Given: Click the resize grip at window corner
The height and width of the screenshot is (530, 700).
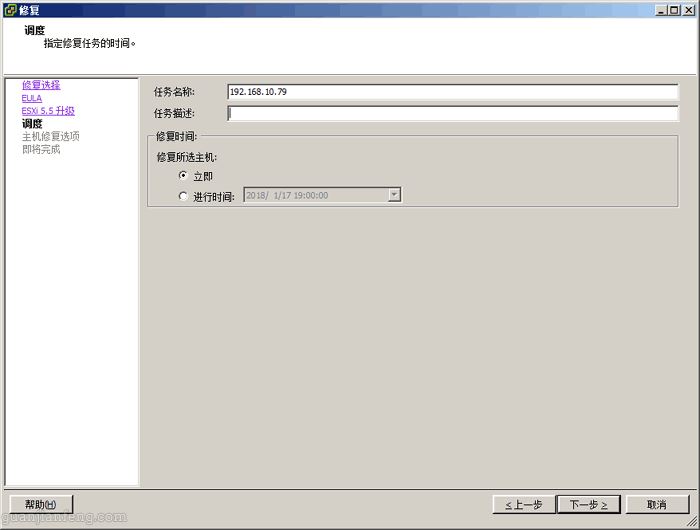Looking at the screenshot, I should 692,522.
